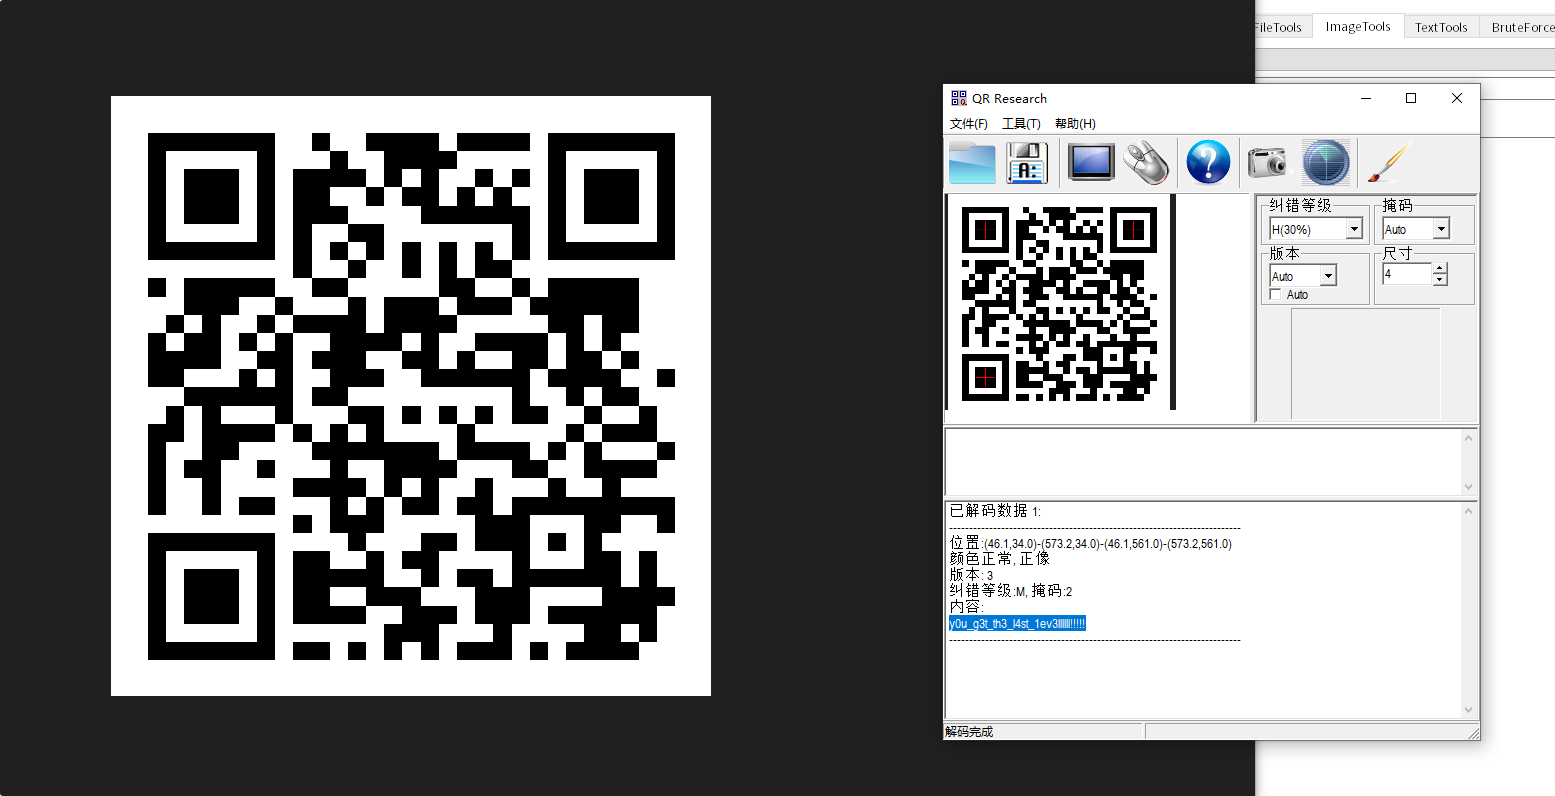Expand the 版本 Auto dropdown
Viewport: 1555px width, 796px height.
[x=1328, y=276]
